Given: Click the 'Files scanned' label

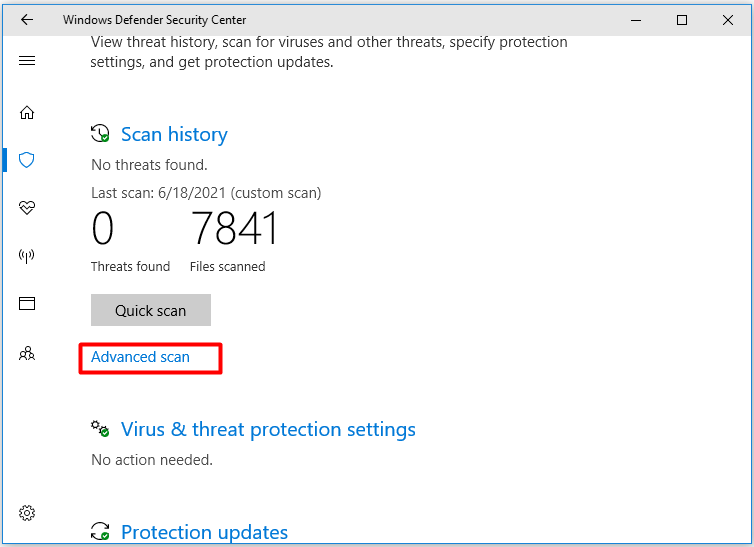Looking at the screenshot, I should (227, 266).
